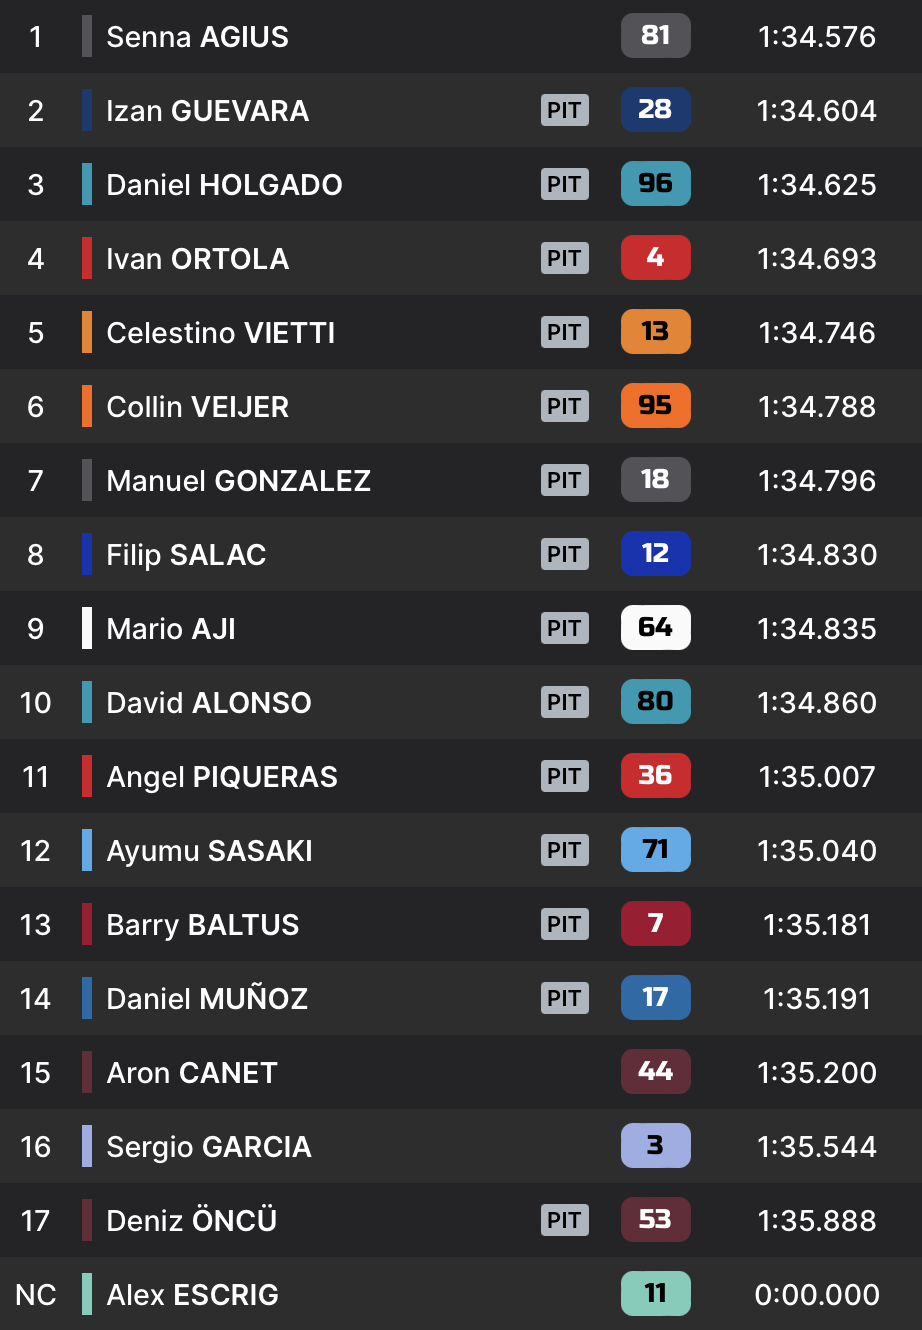Image resolution: width=922 pixels, height=1330 pixels.
Task: Click PIT indicator for Filip Salac
Action: [x=565, y=554]
